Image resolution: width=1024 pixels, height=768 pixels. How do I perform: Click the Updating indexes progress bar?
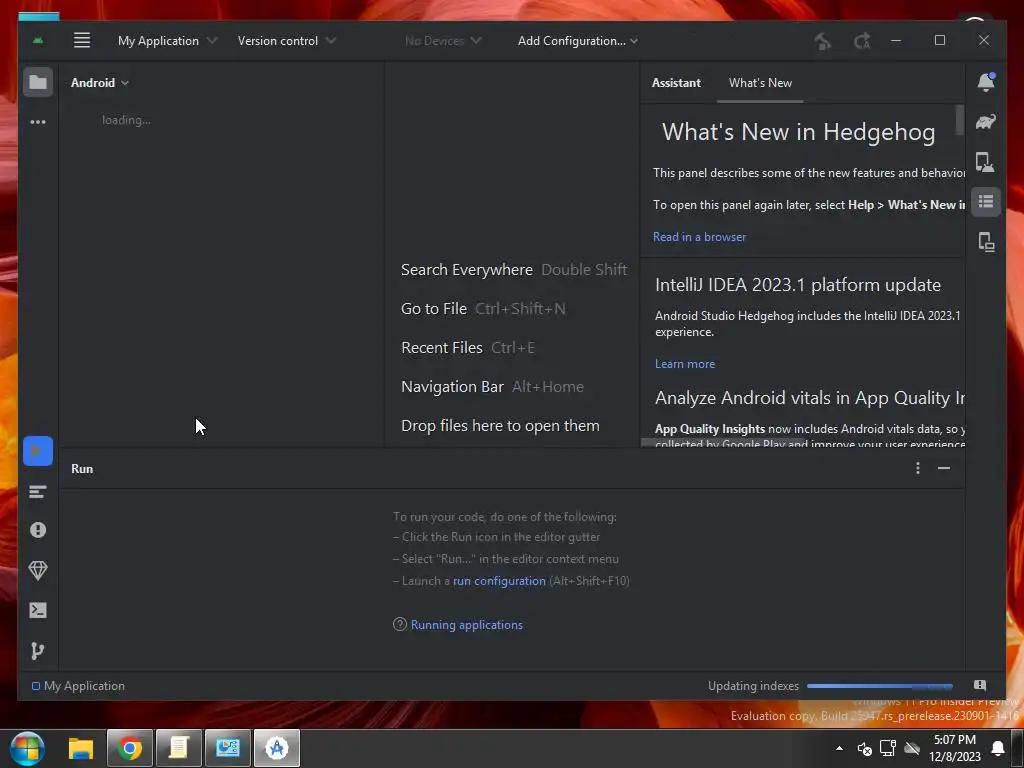[x=880, y=686]
